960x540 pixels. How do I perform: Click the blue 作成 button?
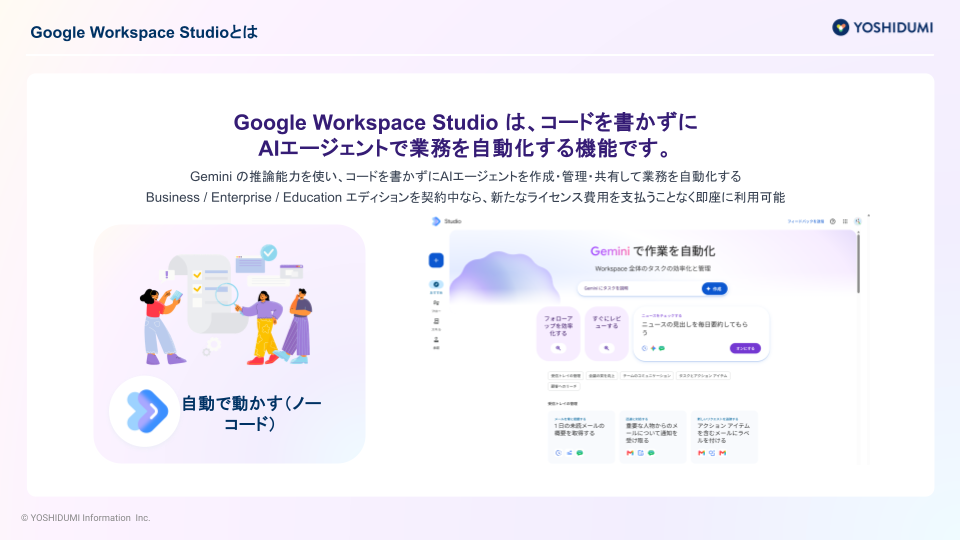pos(714,288)
